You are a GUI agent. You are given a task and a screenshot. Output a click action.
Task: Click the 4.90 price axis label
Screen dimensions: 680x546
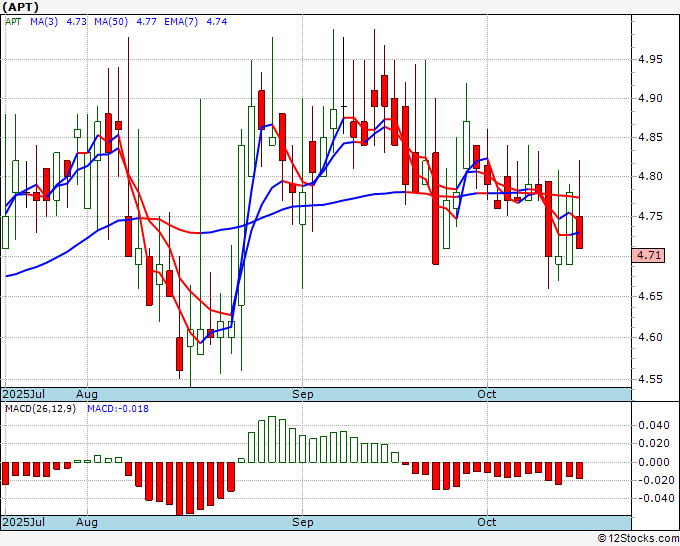[651, 98]
